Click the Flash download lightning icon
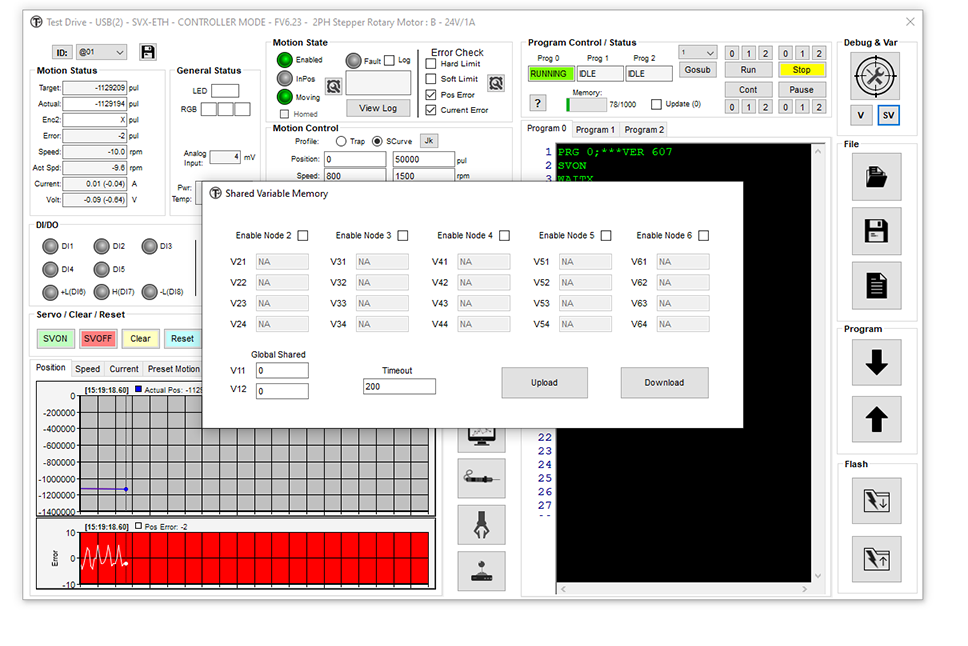 (x=876, y=500)
